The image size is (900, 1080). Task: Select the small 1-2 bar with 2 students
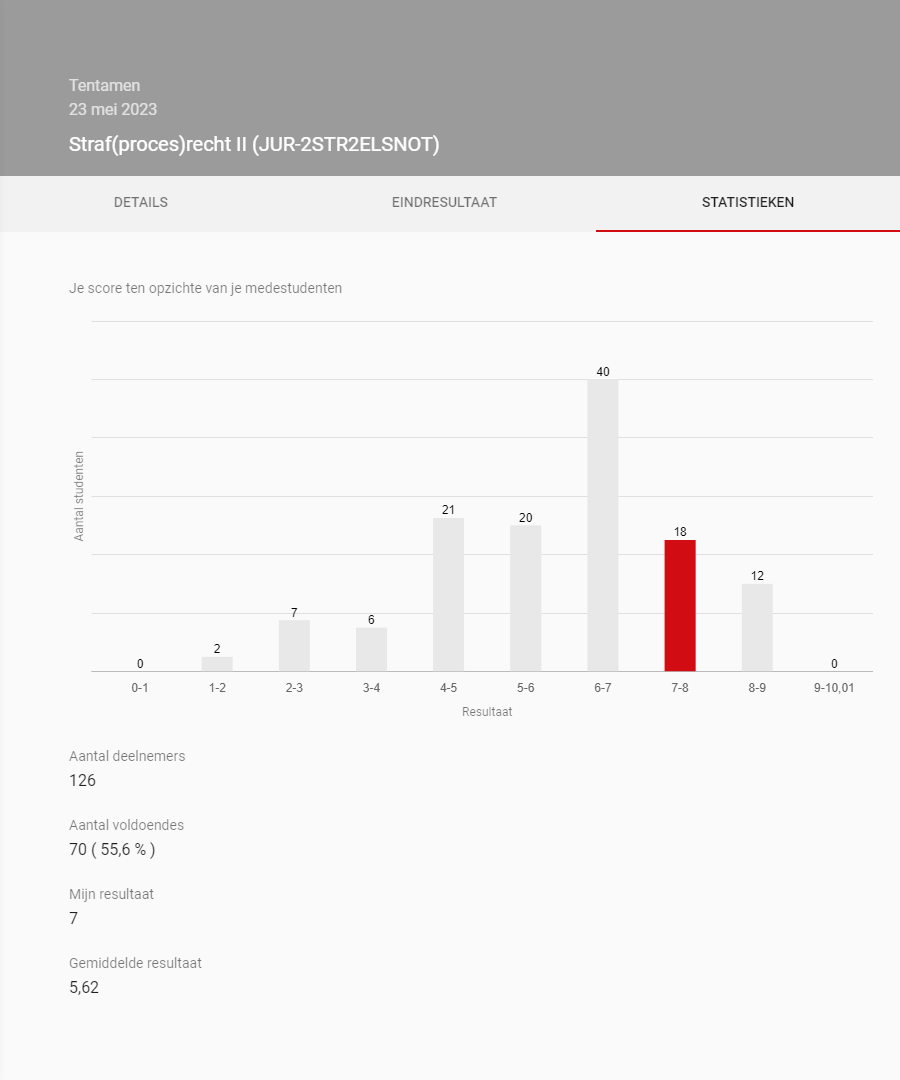coord(217,664)
